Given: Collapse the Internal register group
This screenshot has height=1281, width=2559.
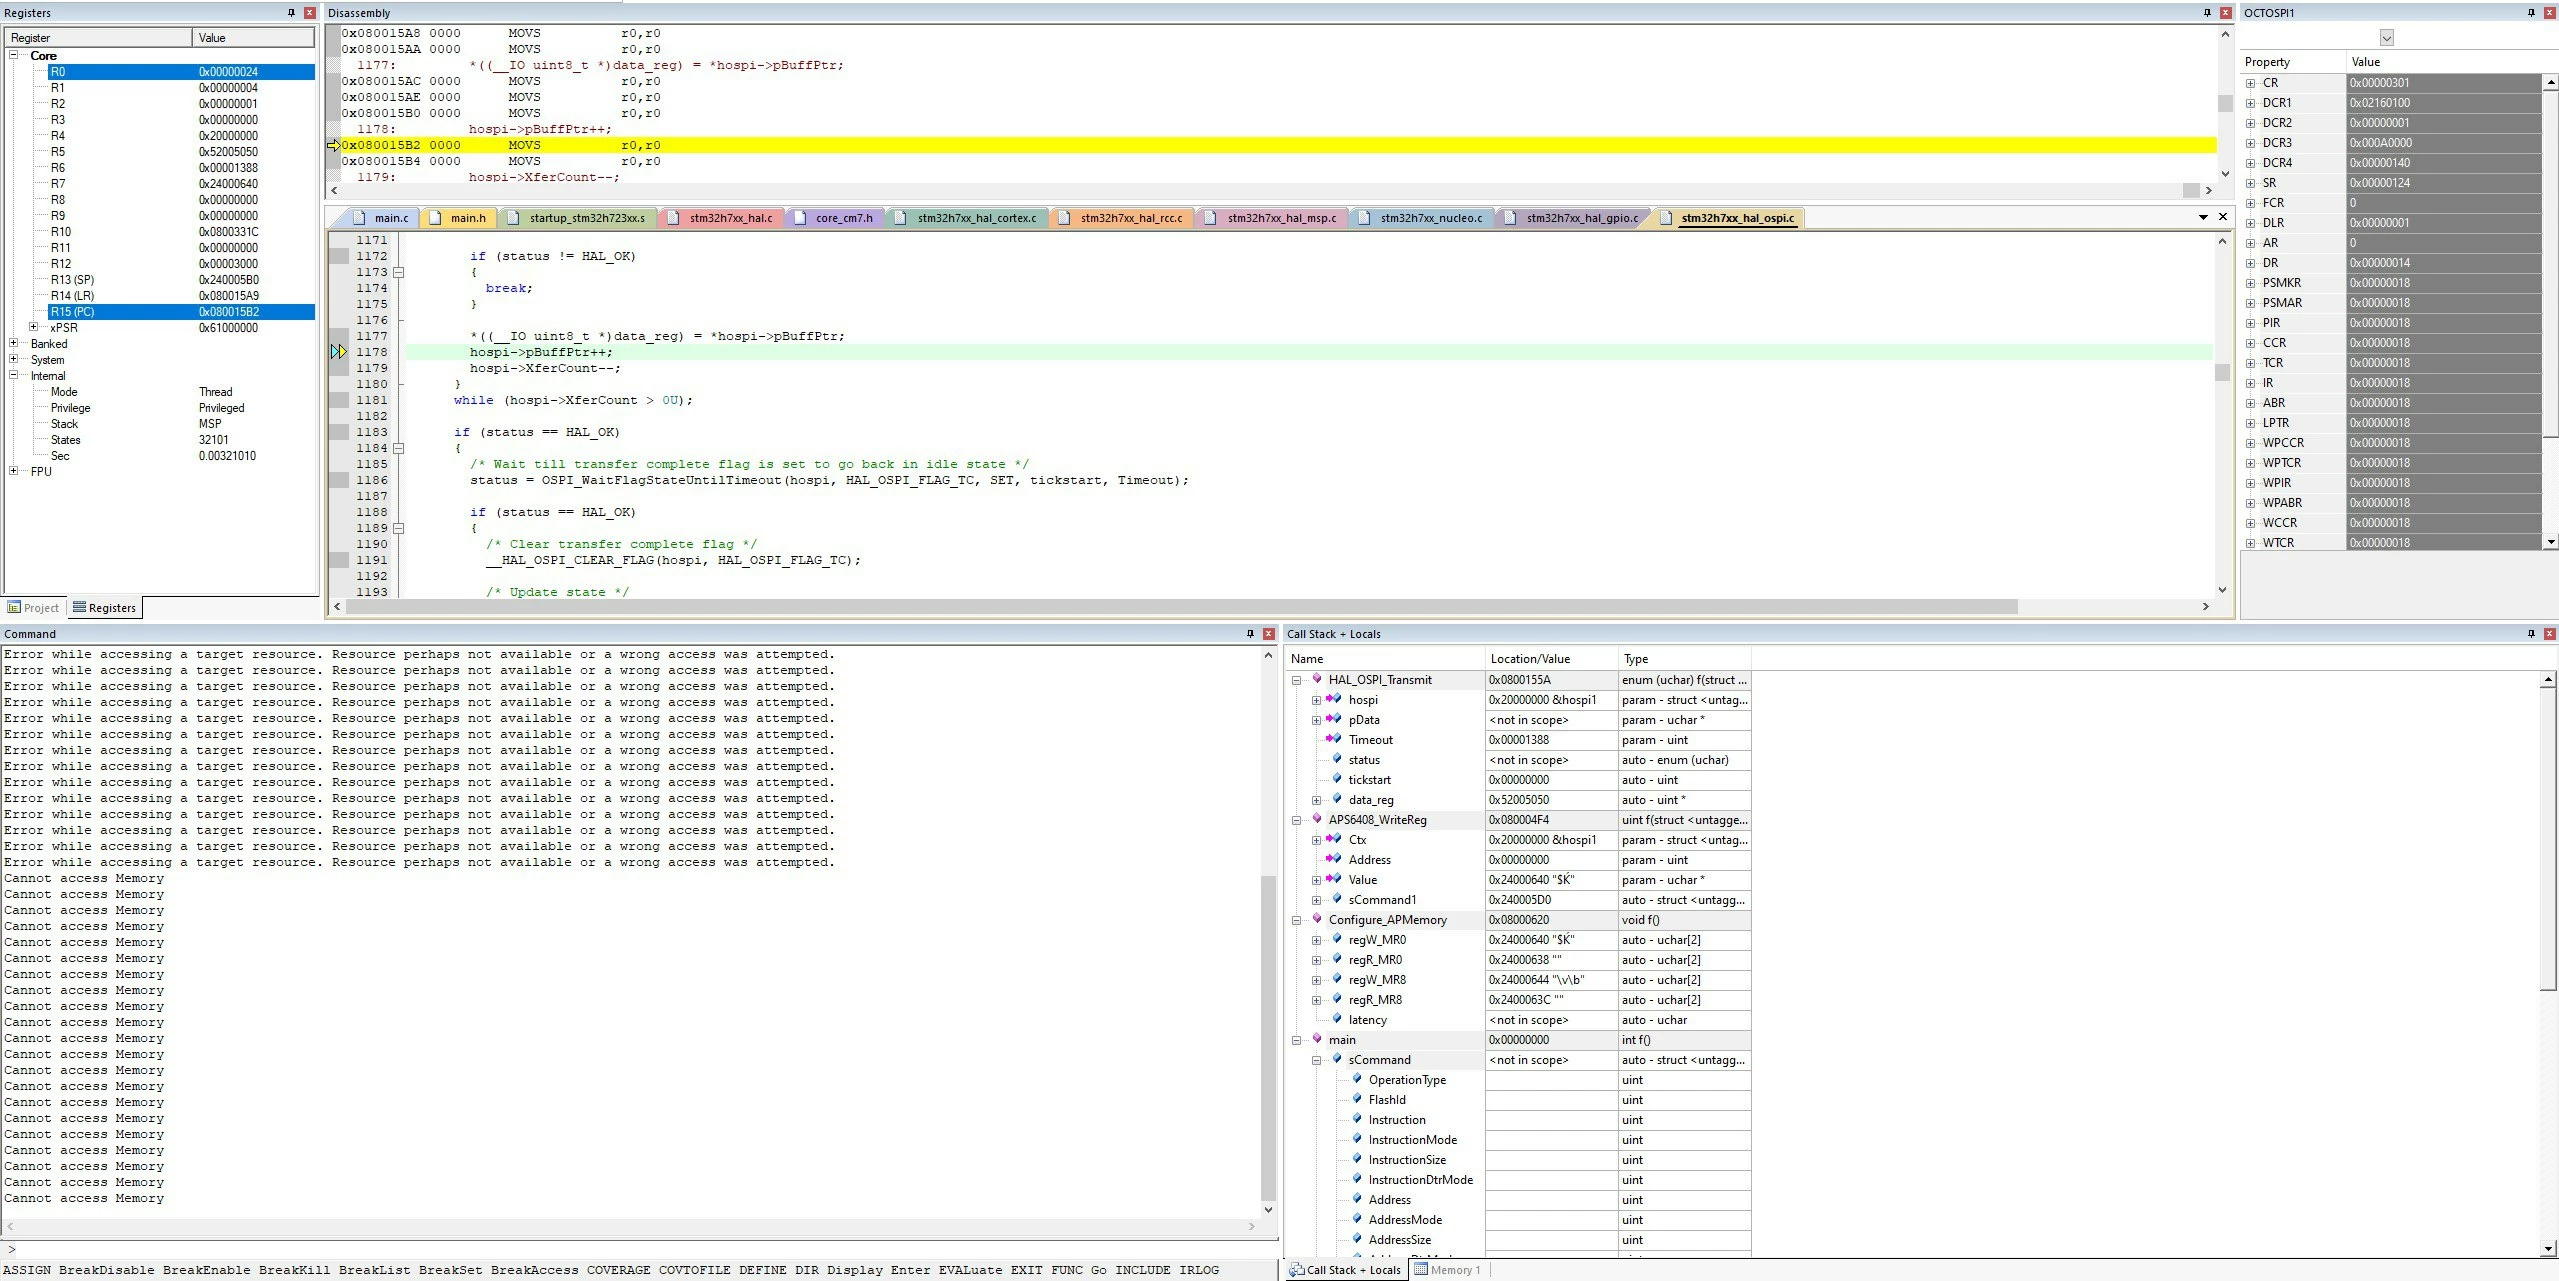Looking at the screenshot, I should click(14, 376).
